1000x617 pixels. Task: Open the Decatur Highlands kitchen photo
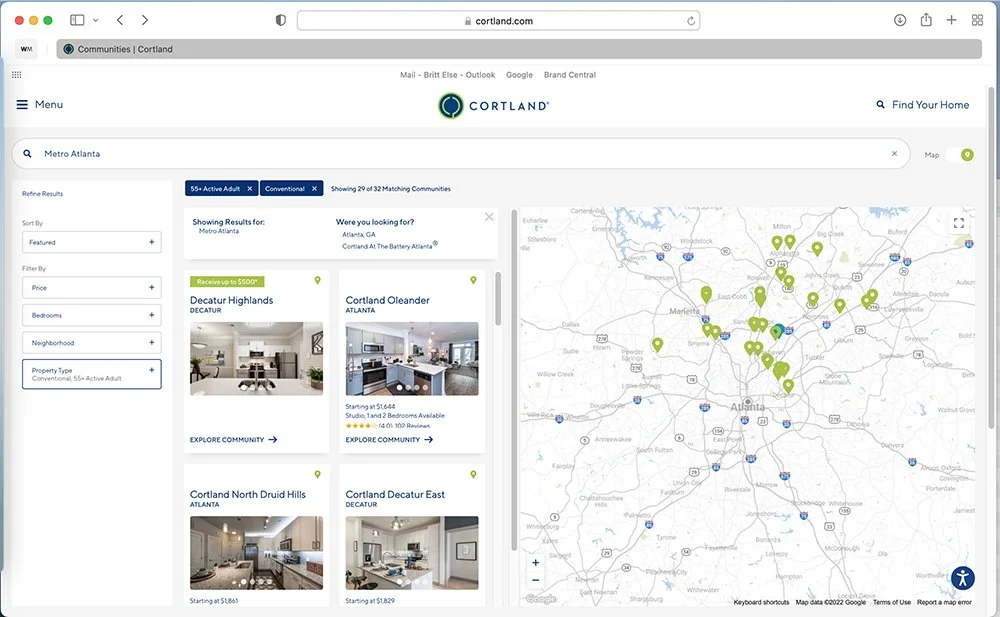[x=256, y=359]
